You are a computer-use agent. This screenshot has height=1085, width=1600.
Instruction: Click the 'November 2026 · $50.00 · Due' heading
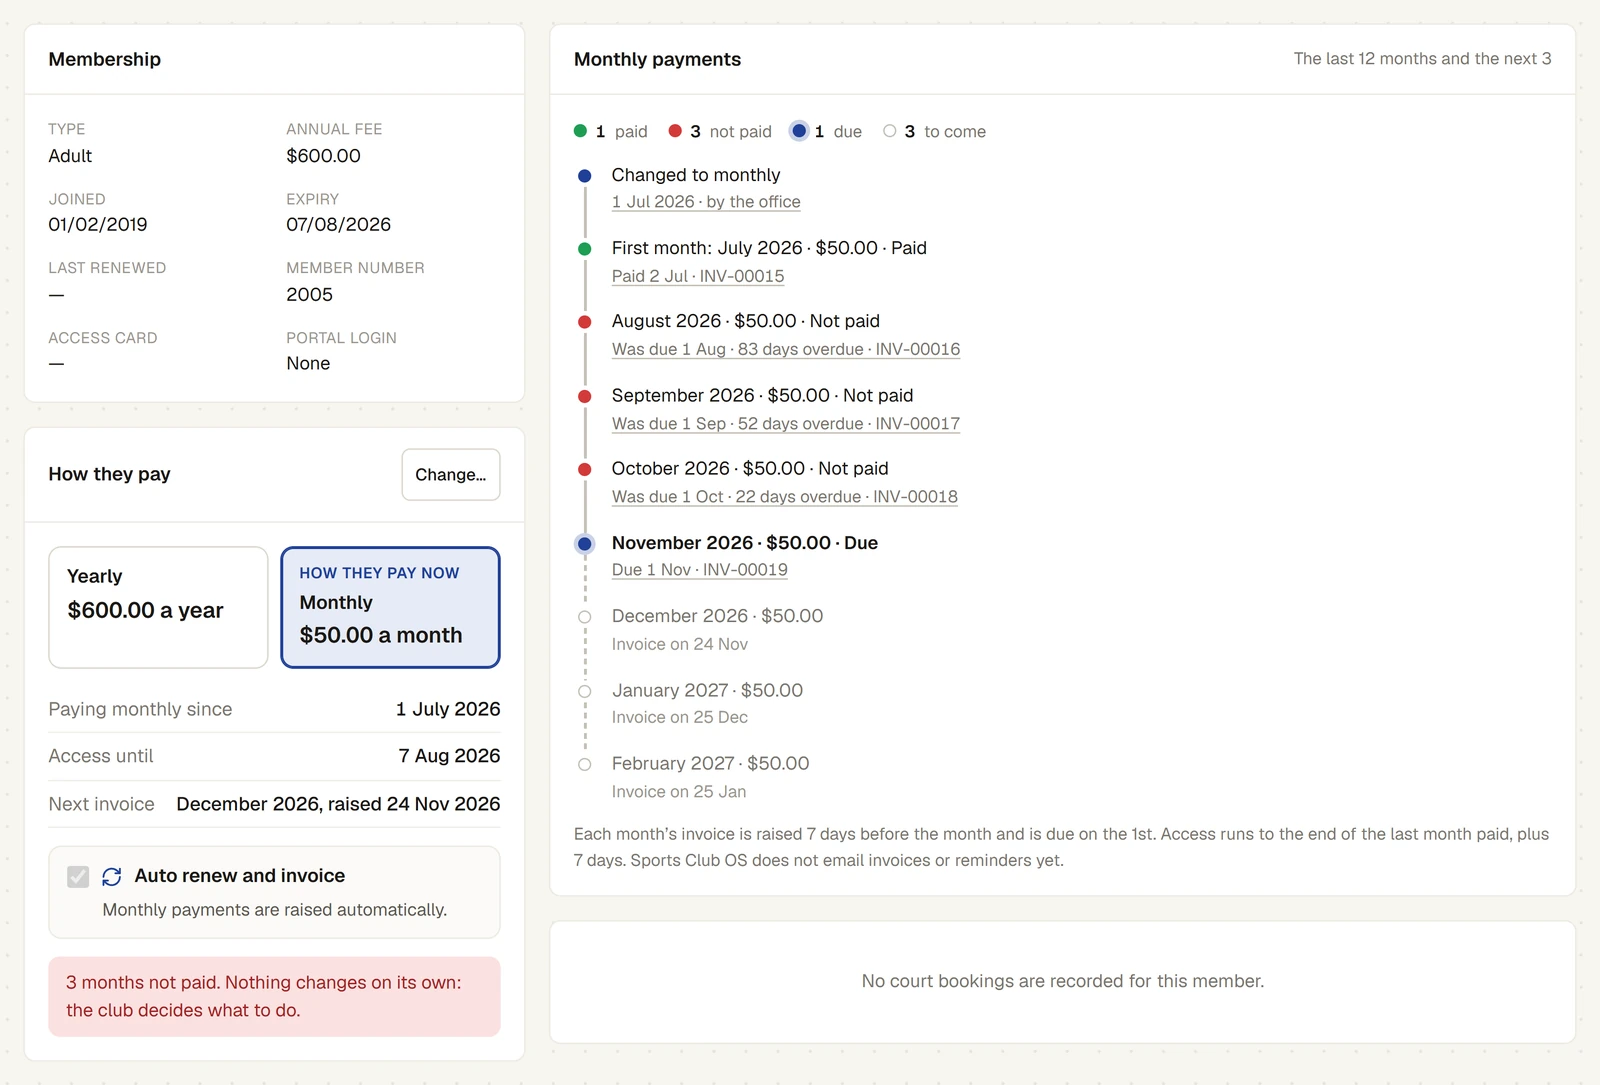745,543
